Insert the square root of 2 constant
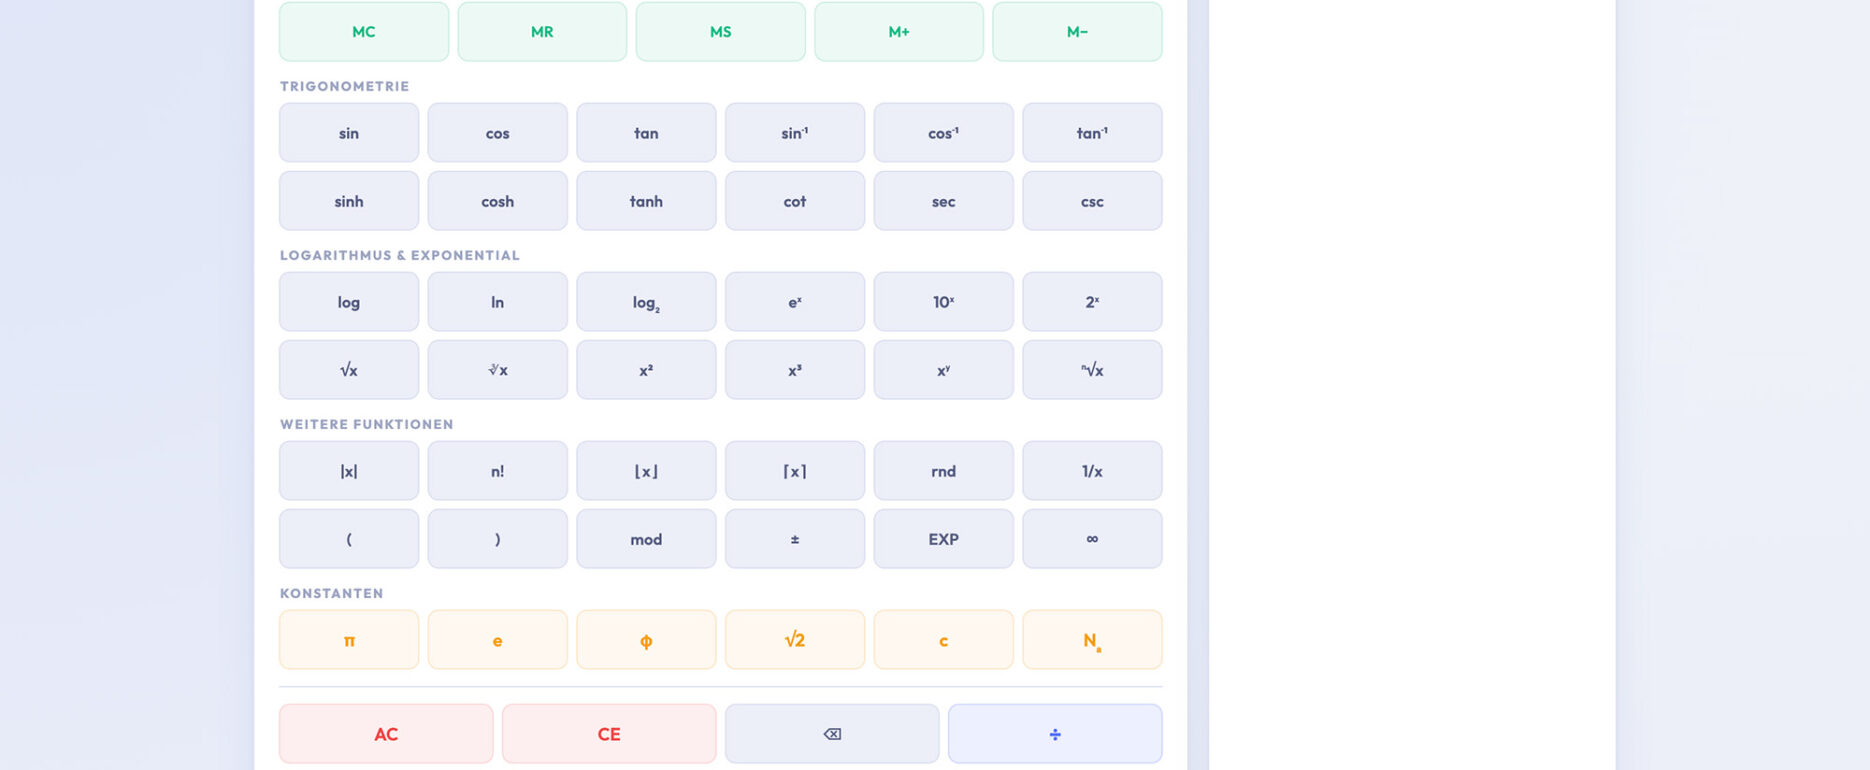 pos(795,640)
